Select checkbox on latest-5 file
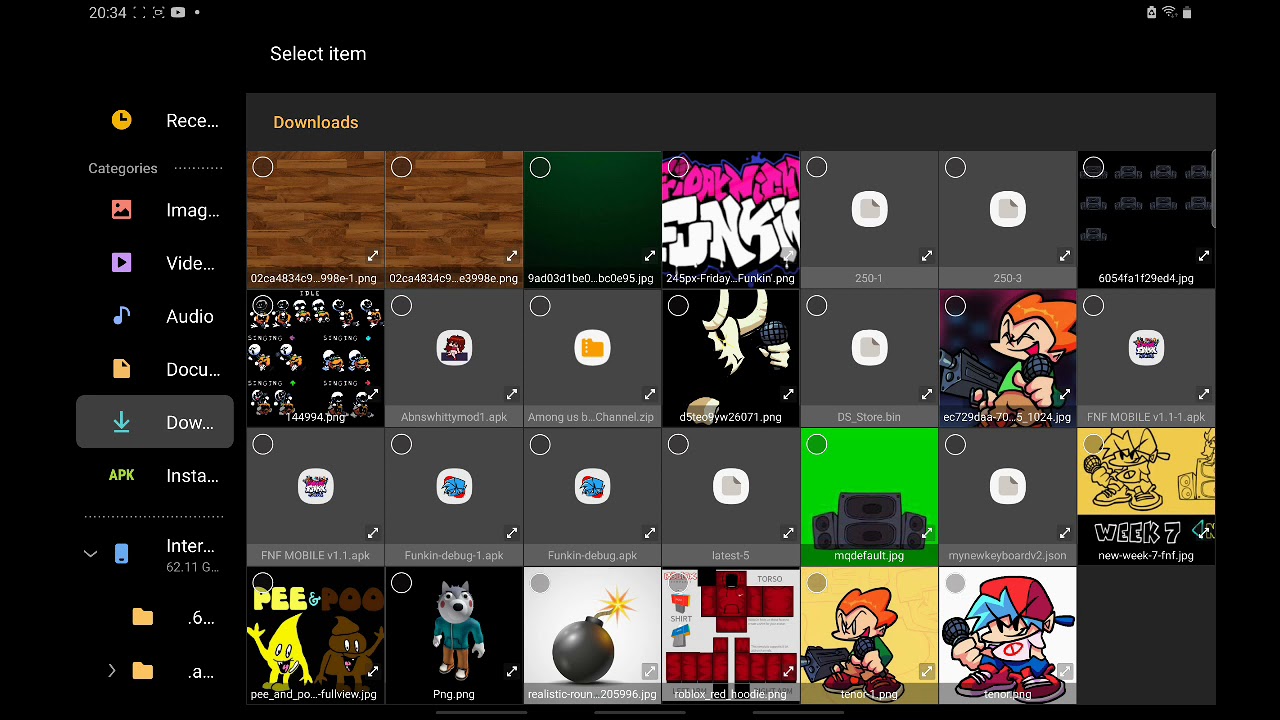The height and width of the screenshot is (720, 1280). [x=678, y=444]
